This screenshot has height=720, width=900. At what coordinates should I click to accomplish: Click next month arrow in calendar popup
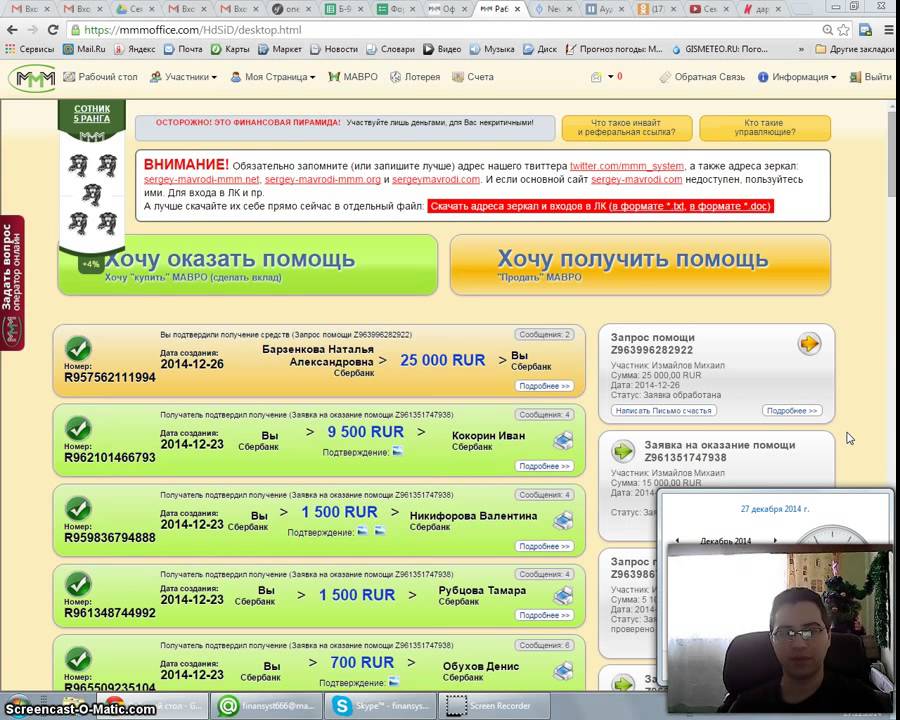click(x=775, y=540)
